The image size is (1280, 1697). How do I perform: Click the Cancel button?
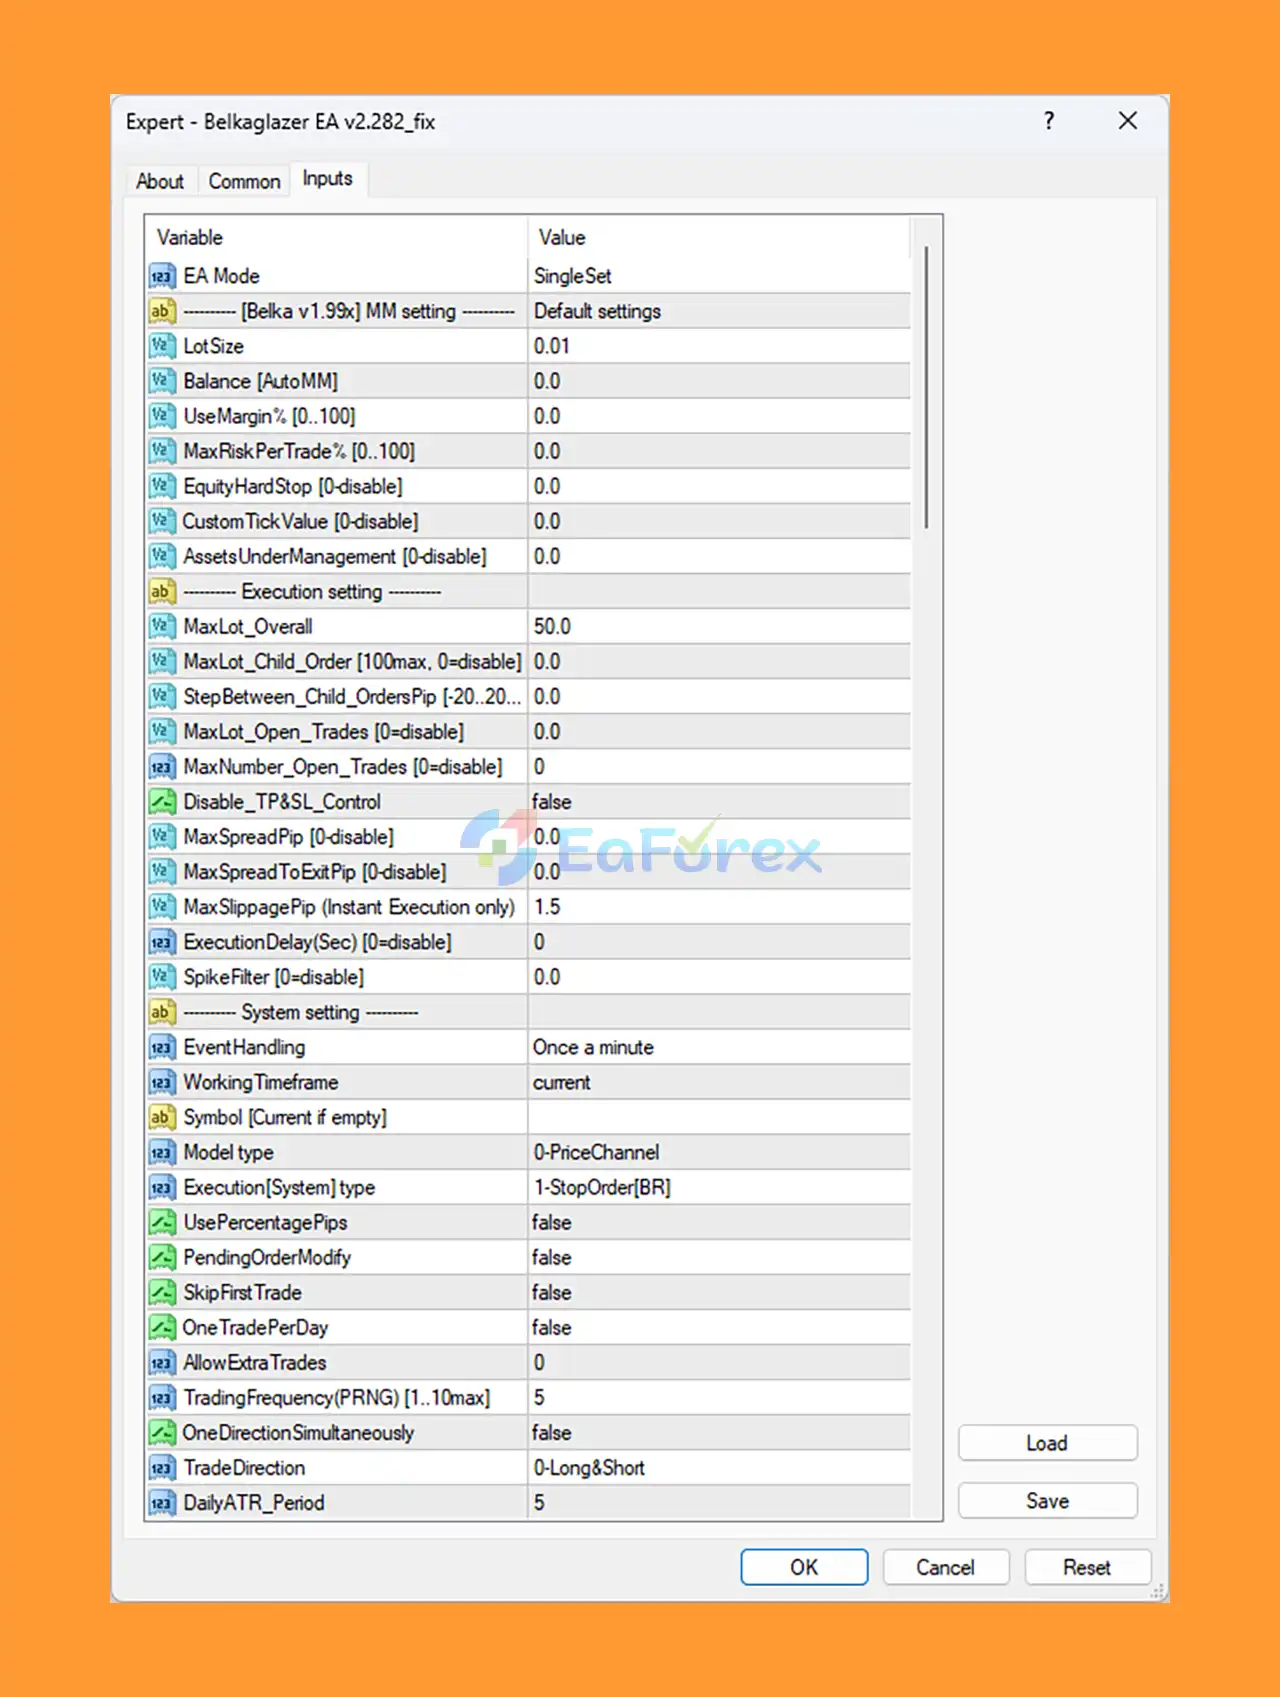point(945,1567)
